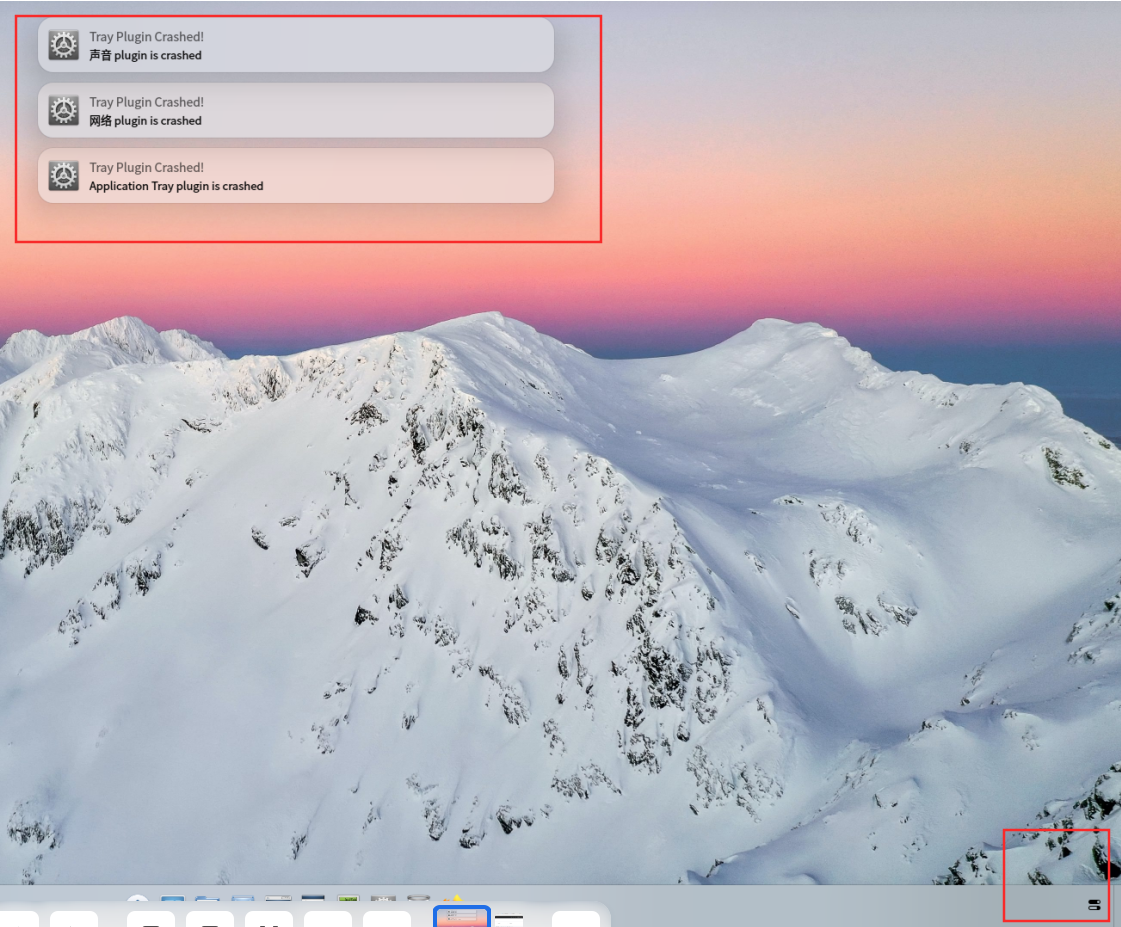Open the quick settings toggle icon in tray

point(1094,905)
